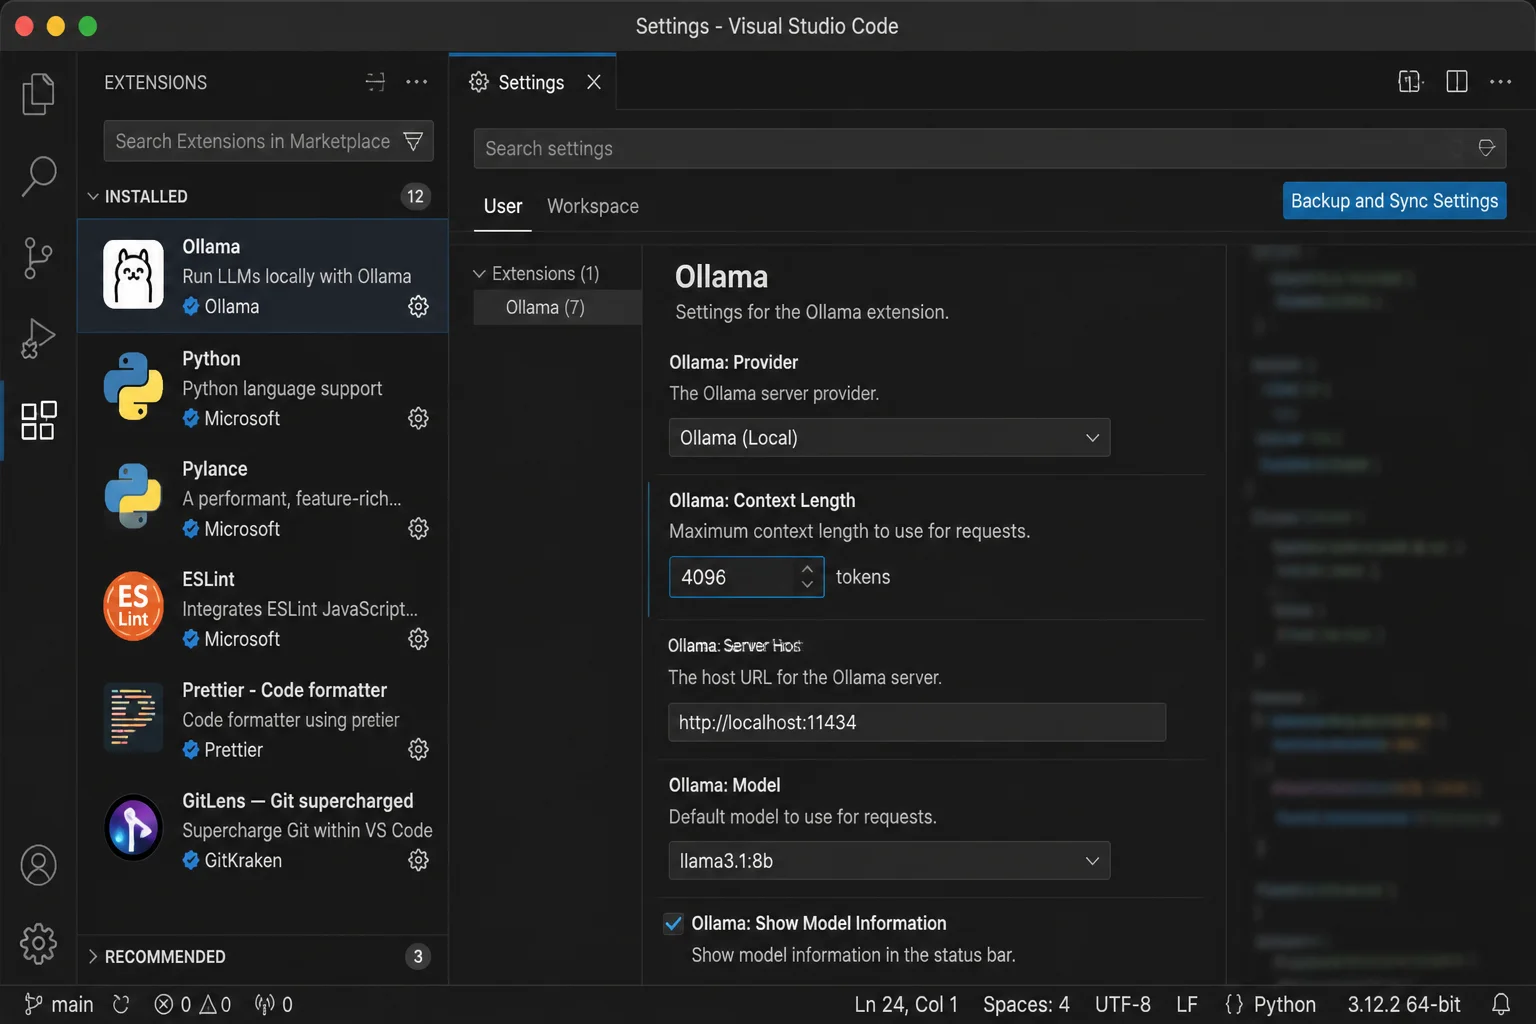Change Python interpreter 3.12.2 64-bit
Screen dimensions: 1536x1024
tap(1404, 1004)
